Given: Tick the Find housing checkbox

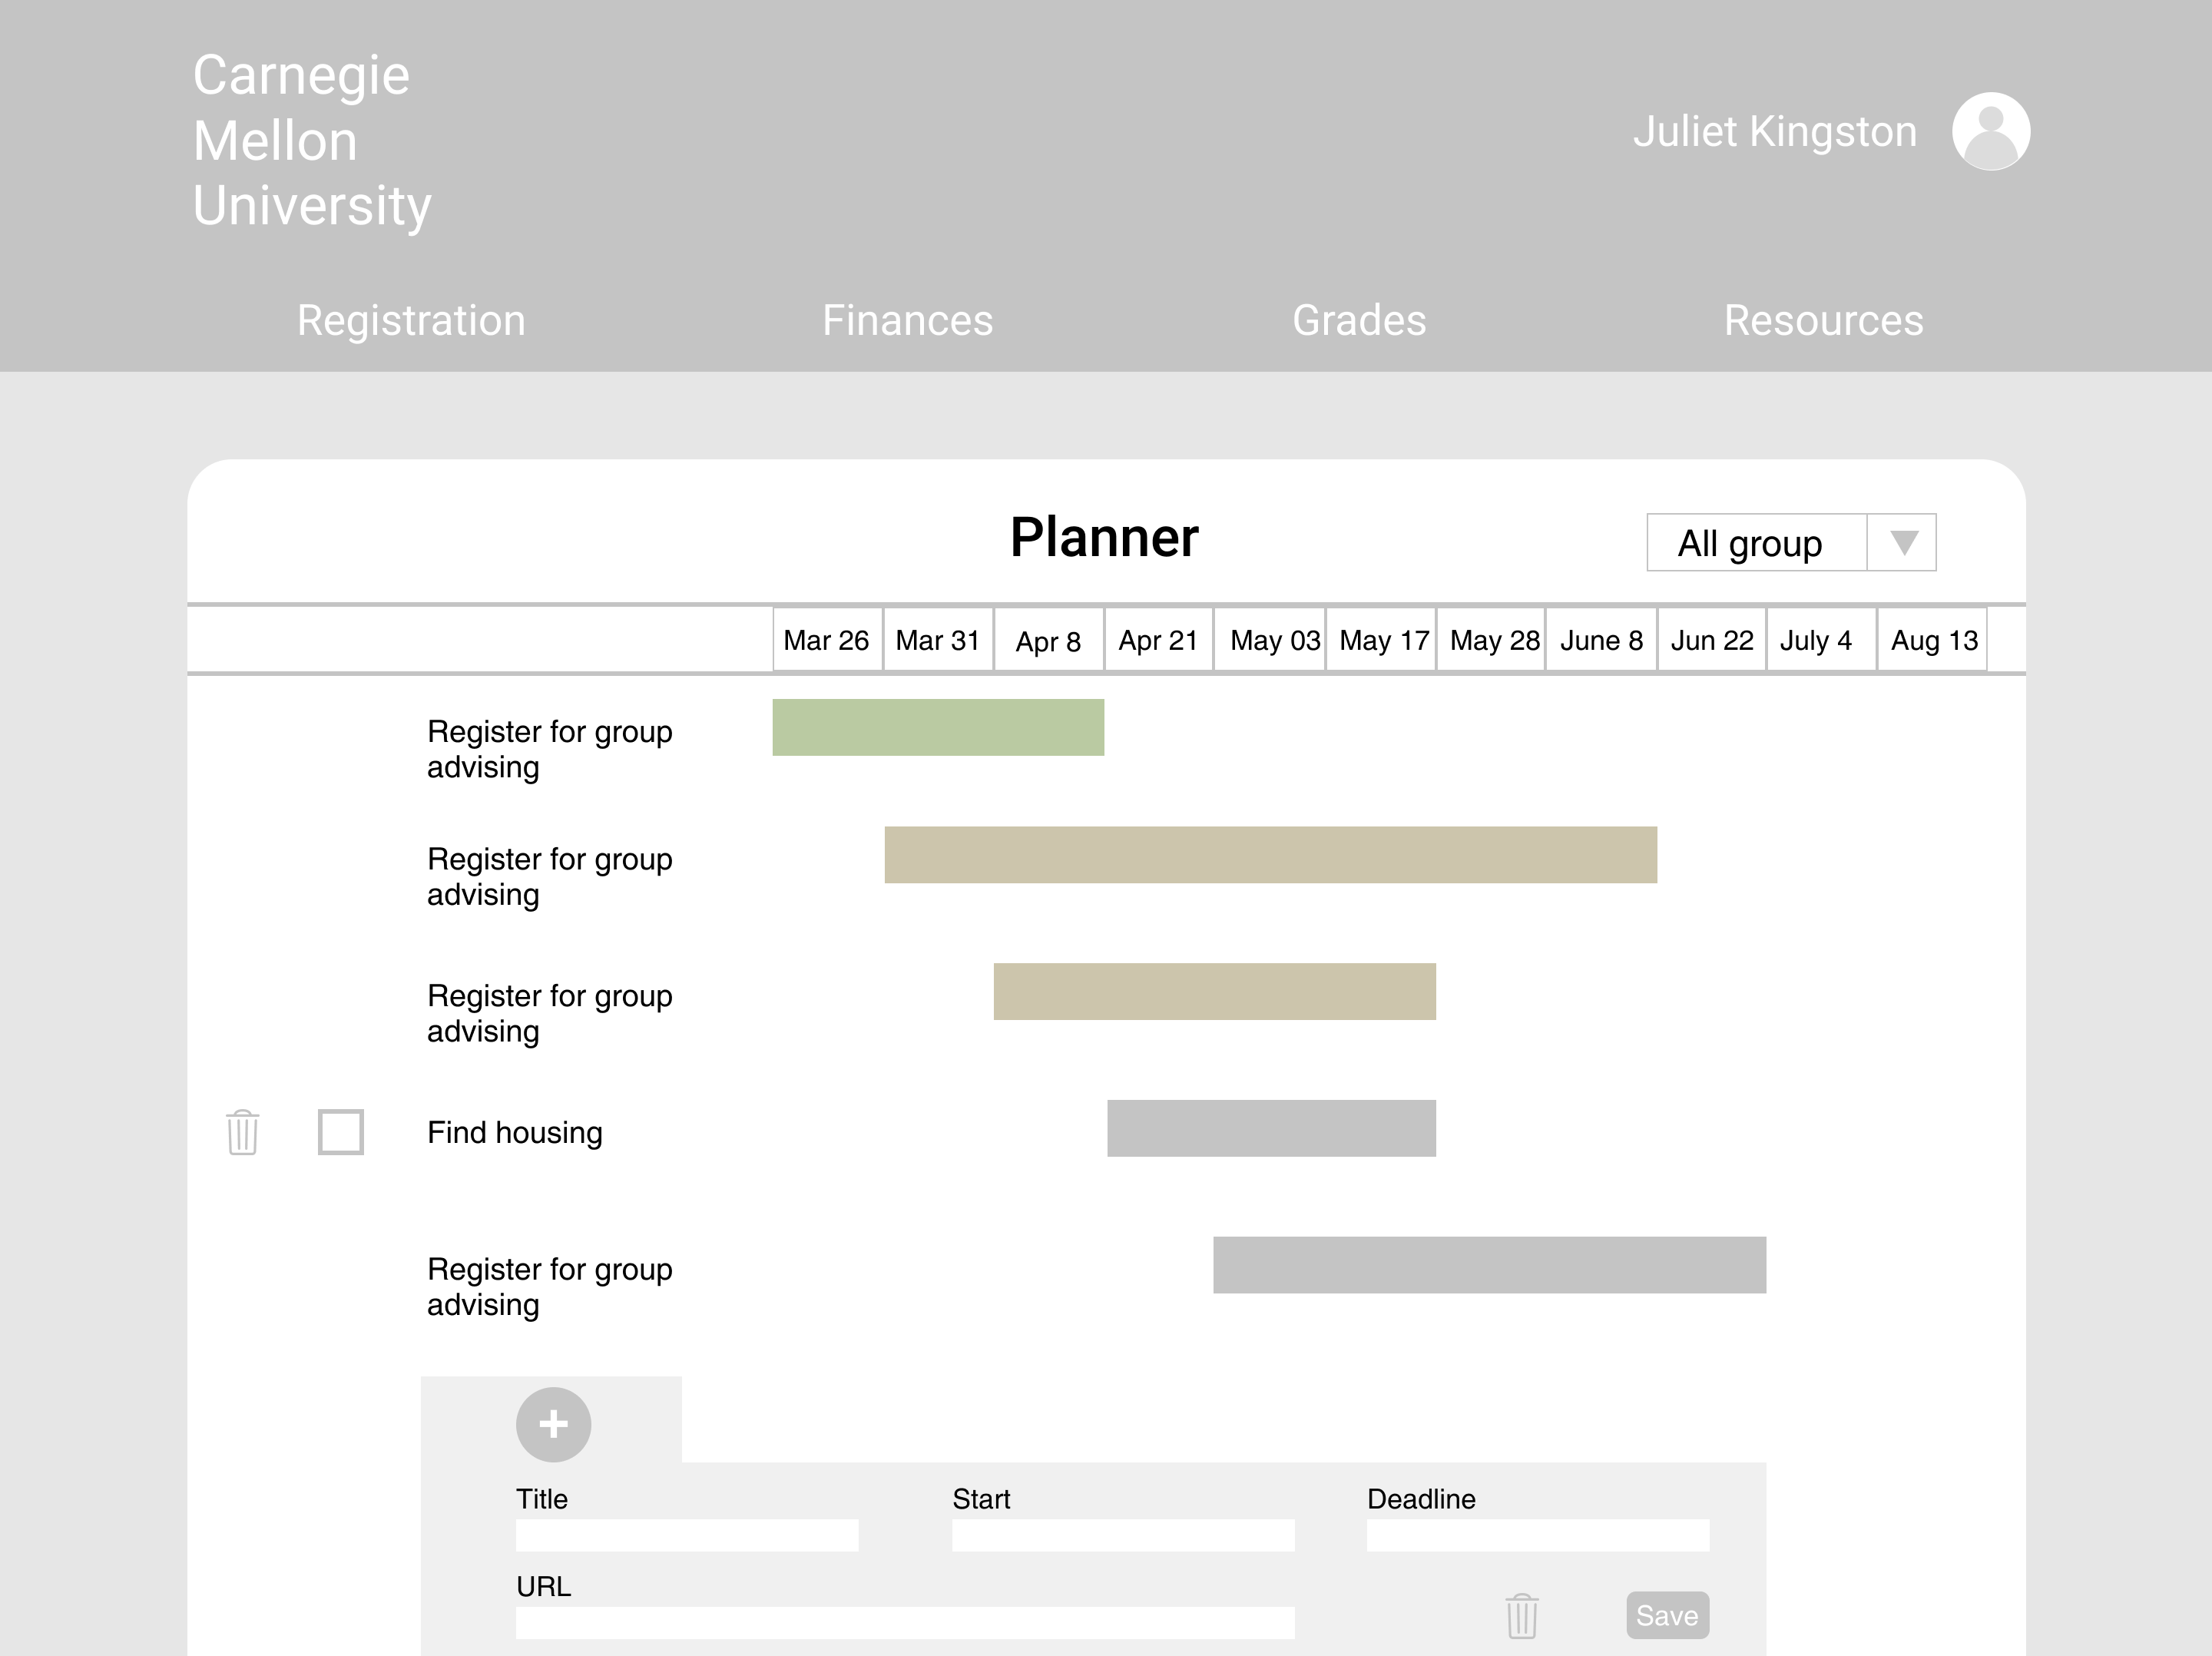Looking at the screenshot, I should (x=340, y=1132).
